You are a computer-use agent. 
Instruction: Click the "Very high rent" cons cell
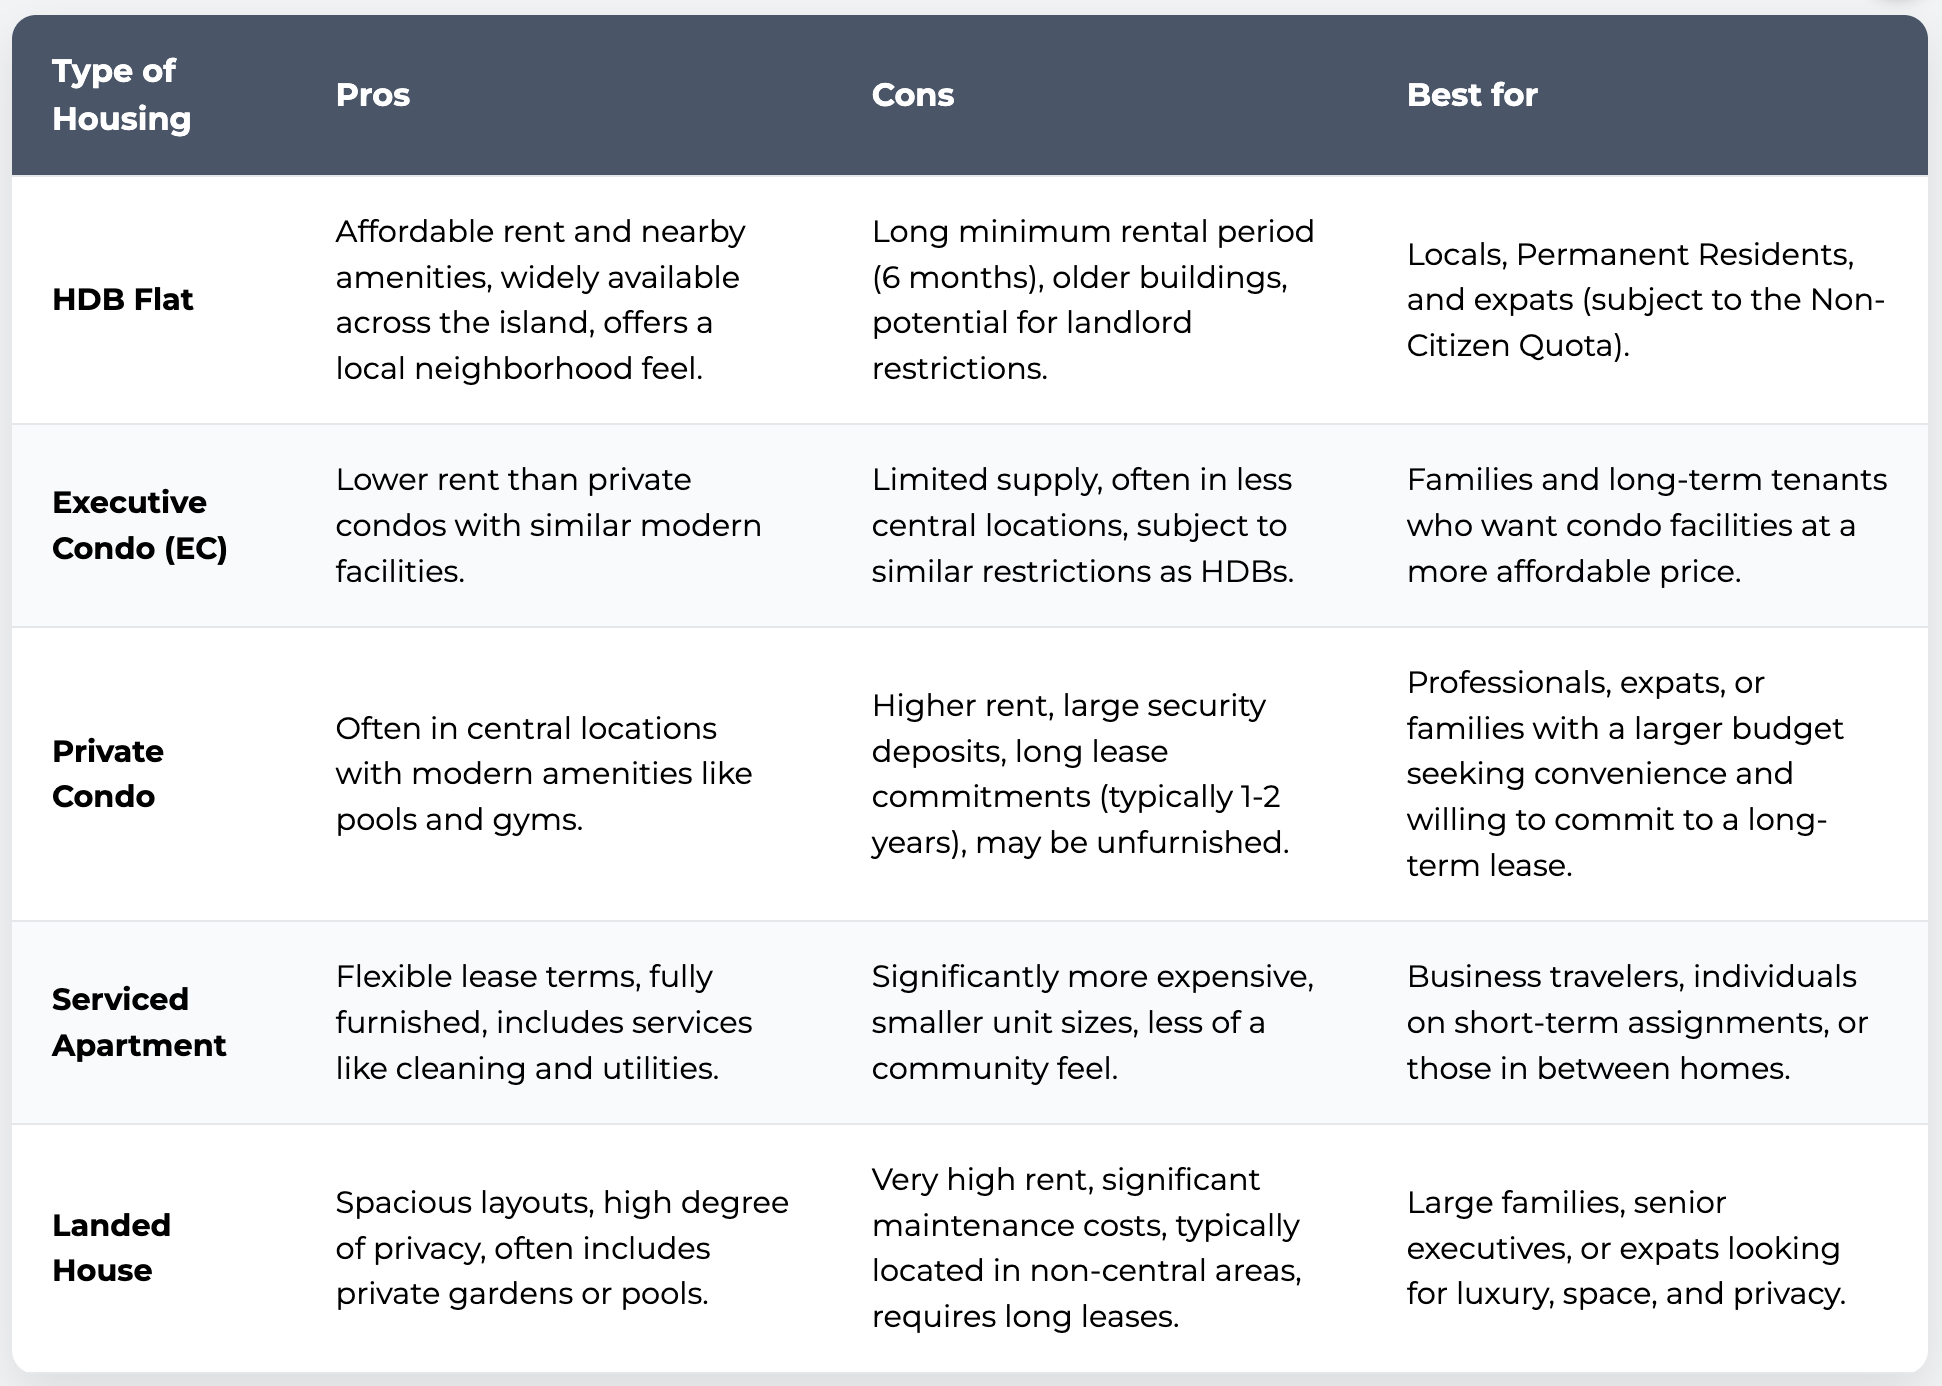pos(1086,1247)
